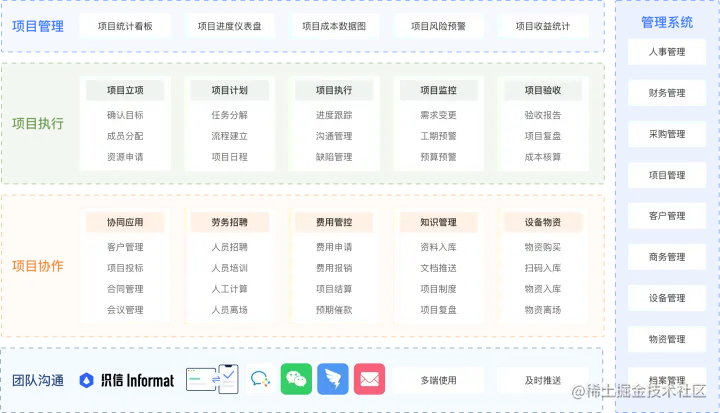This screenshot has height=413, width=720.
Task: Select the 进度跟踪 item
Action: pos(334,115)
